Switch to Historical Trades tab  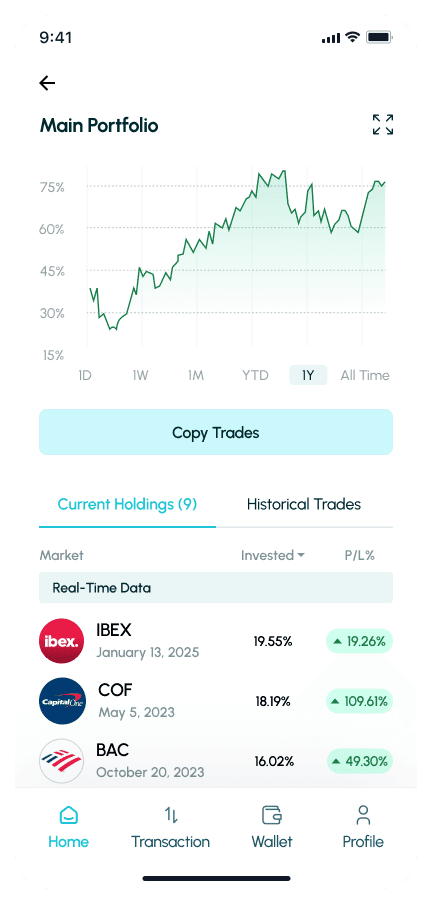click(x=304, y=504)
